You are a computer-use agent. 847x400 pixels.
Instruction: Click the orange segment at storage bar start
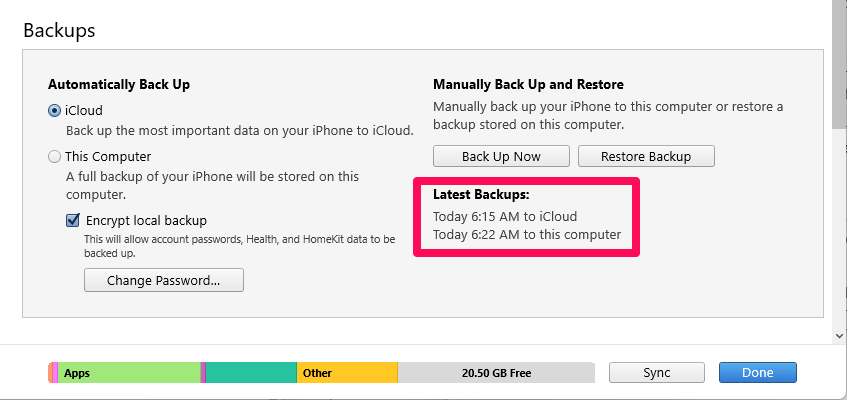point(50,373)
